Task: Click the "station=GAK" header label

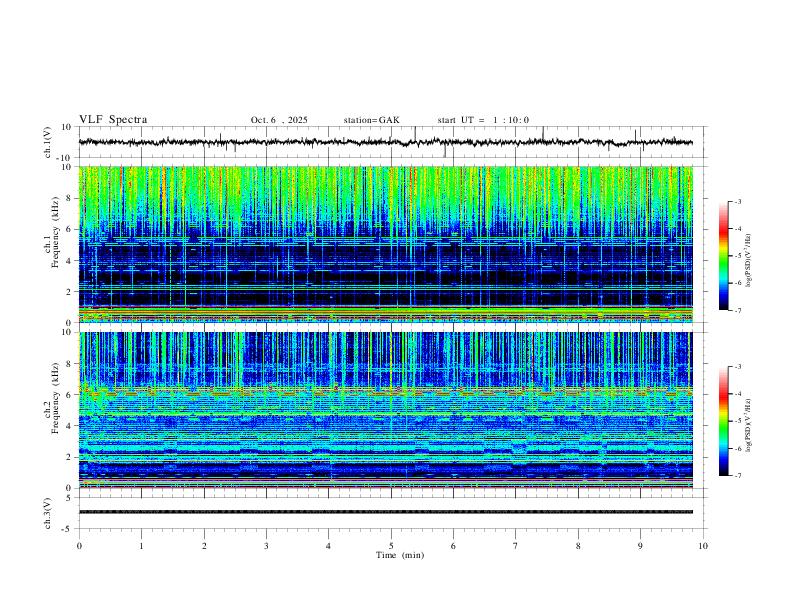Action: point(371,120)
